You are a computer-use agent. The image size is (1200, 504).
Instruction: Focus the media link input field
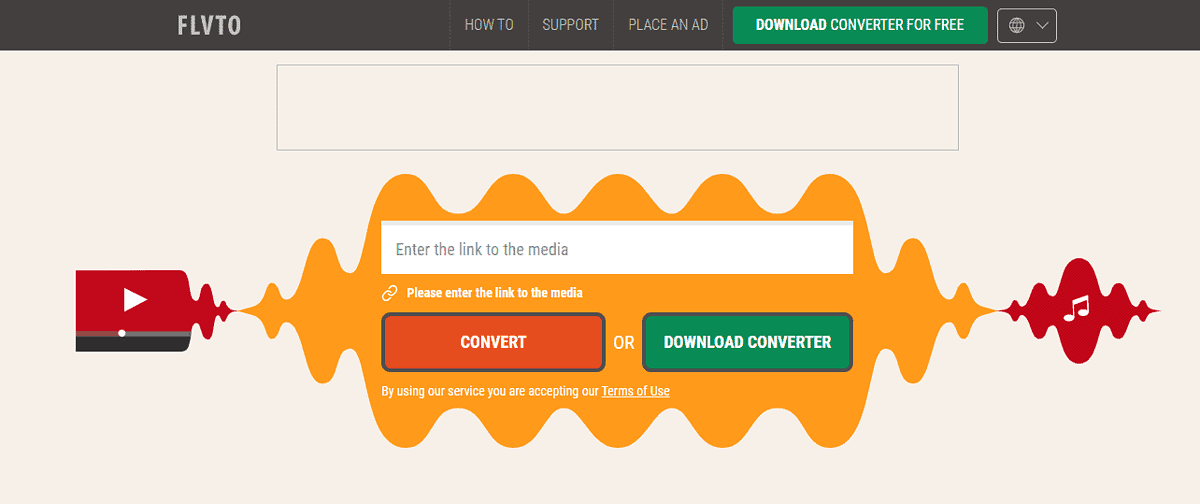tap(616, 249)
